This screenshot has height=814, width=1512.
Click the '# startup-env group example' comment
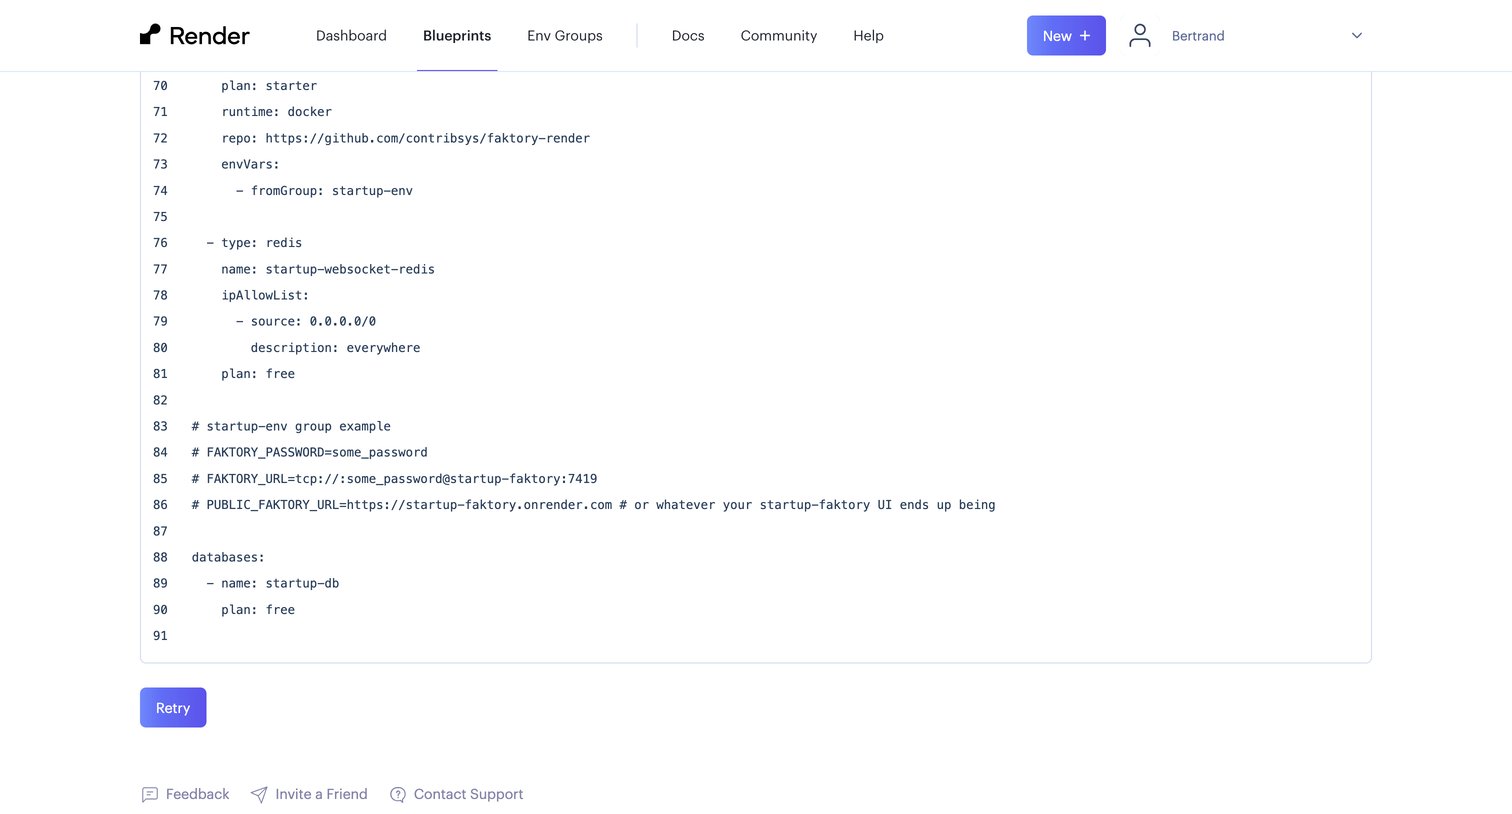pos(291,426)
